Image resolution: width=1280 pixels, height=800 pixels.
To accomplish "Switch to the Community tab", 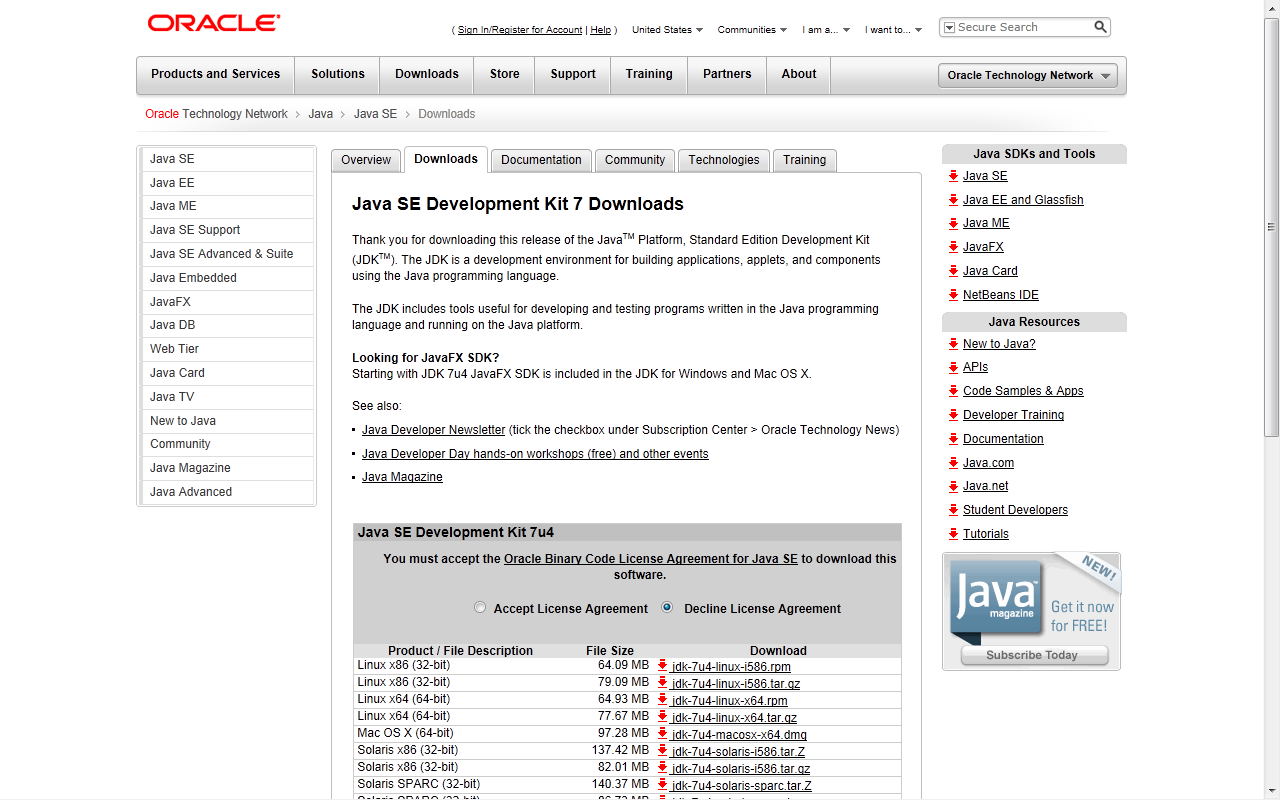I will tap(635, 160).
